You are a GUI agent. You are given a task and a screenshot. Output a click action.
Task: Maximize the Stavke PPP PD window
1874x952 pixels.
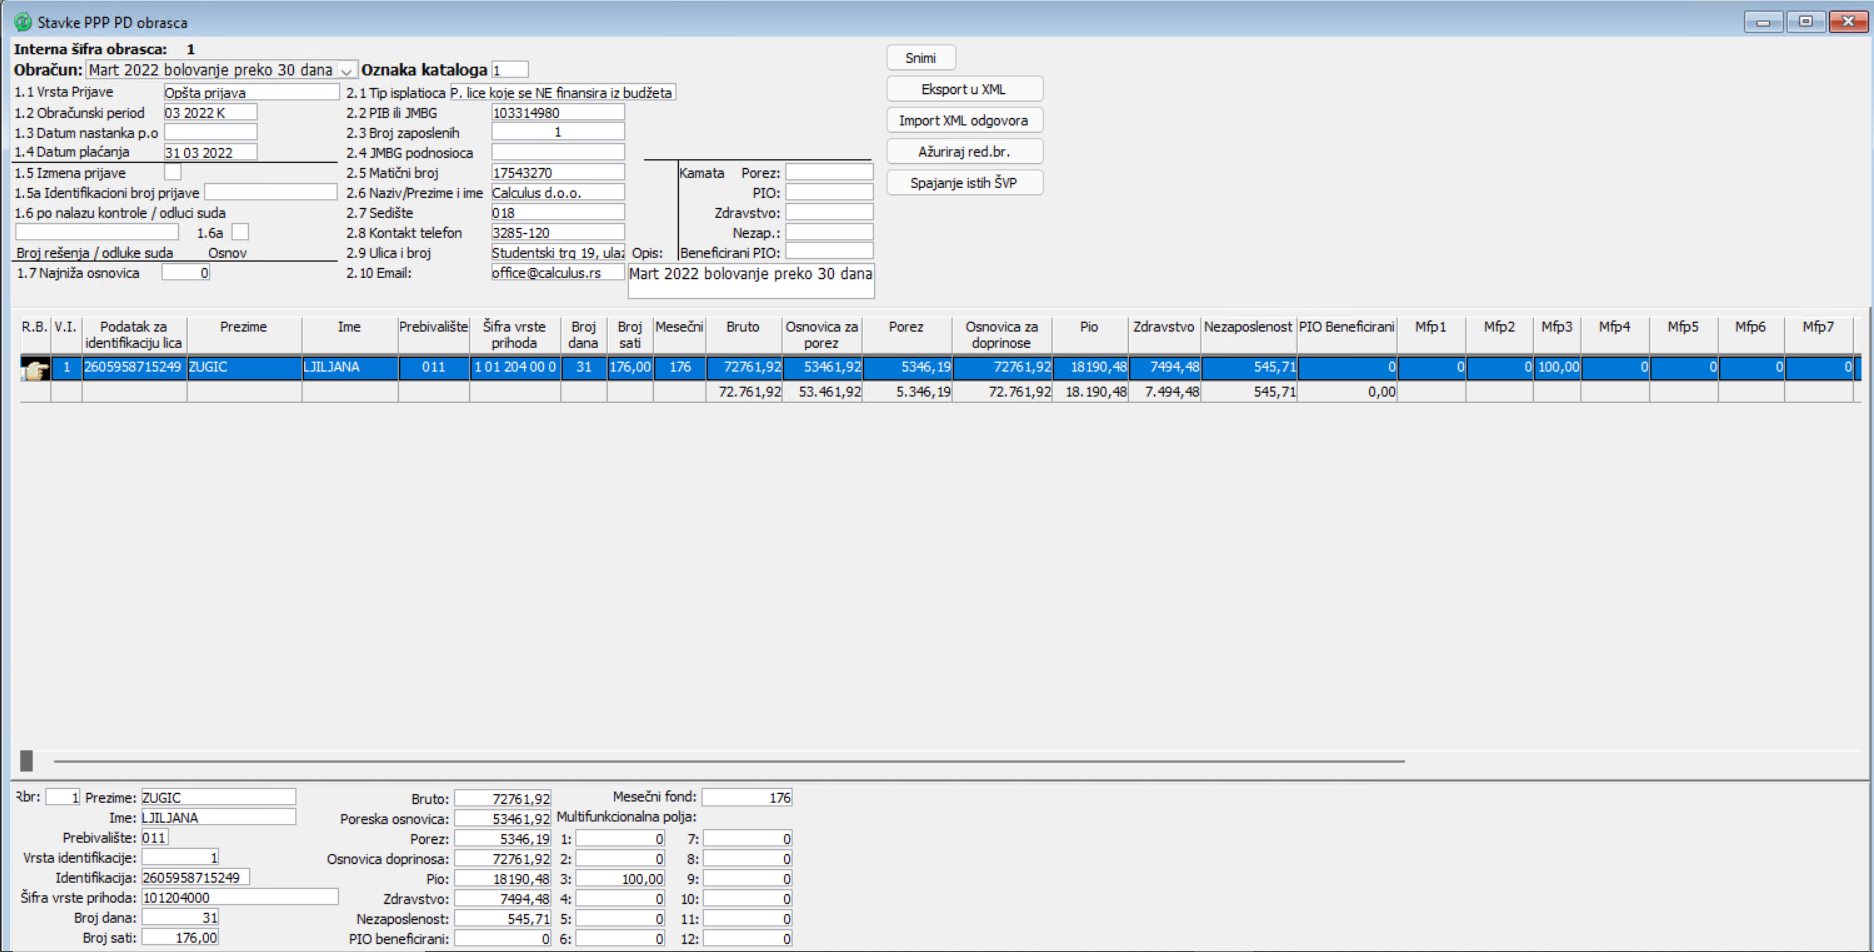click(1805, 22)
